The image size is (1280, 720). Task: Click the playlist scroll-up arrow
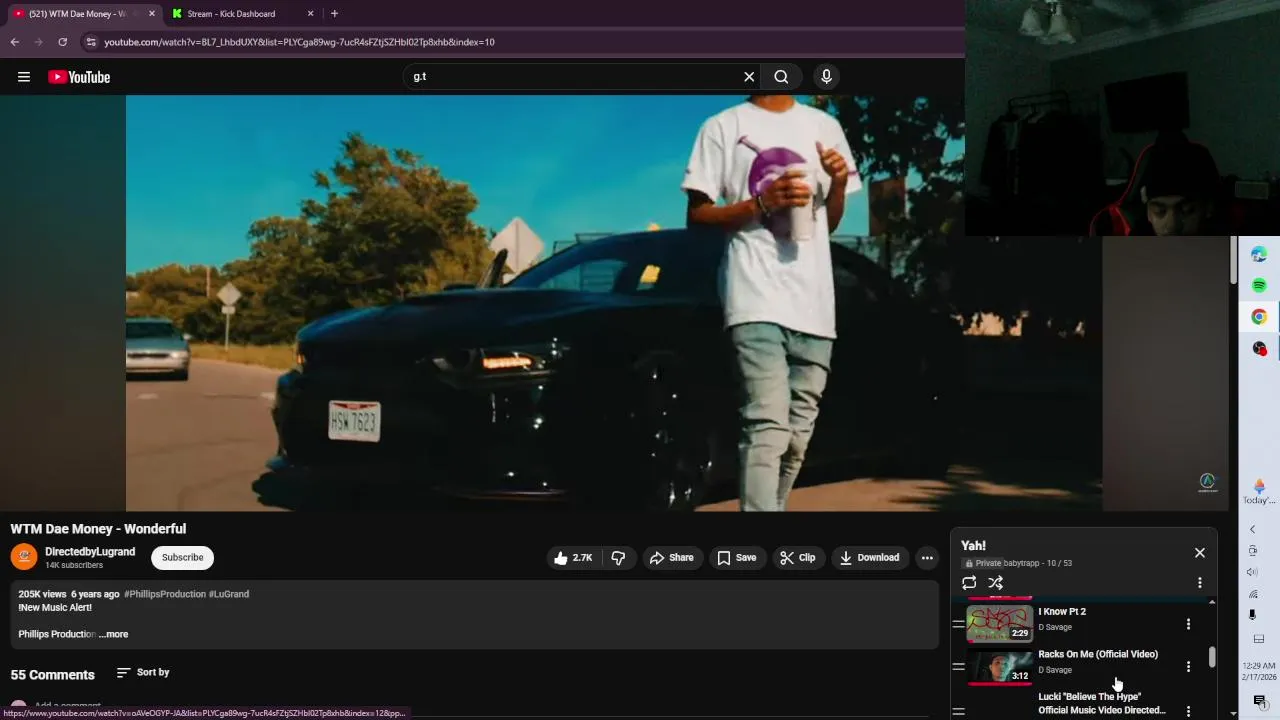[x=1212, y=602]
